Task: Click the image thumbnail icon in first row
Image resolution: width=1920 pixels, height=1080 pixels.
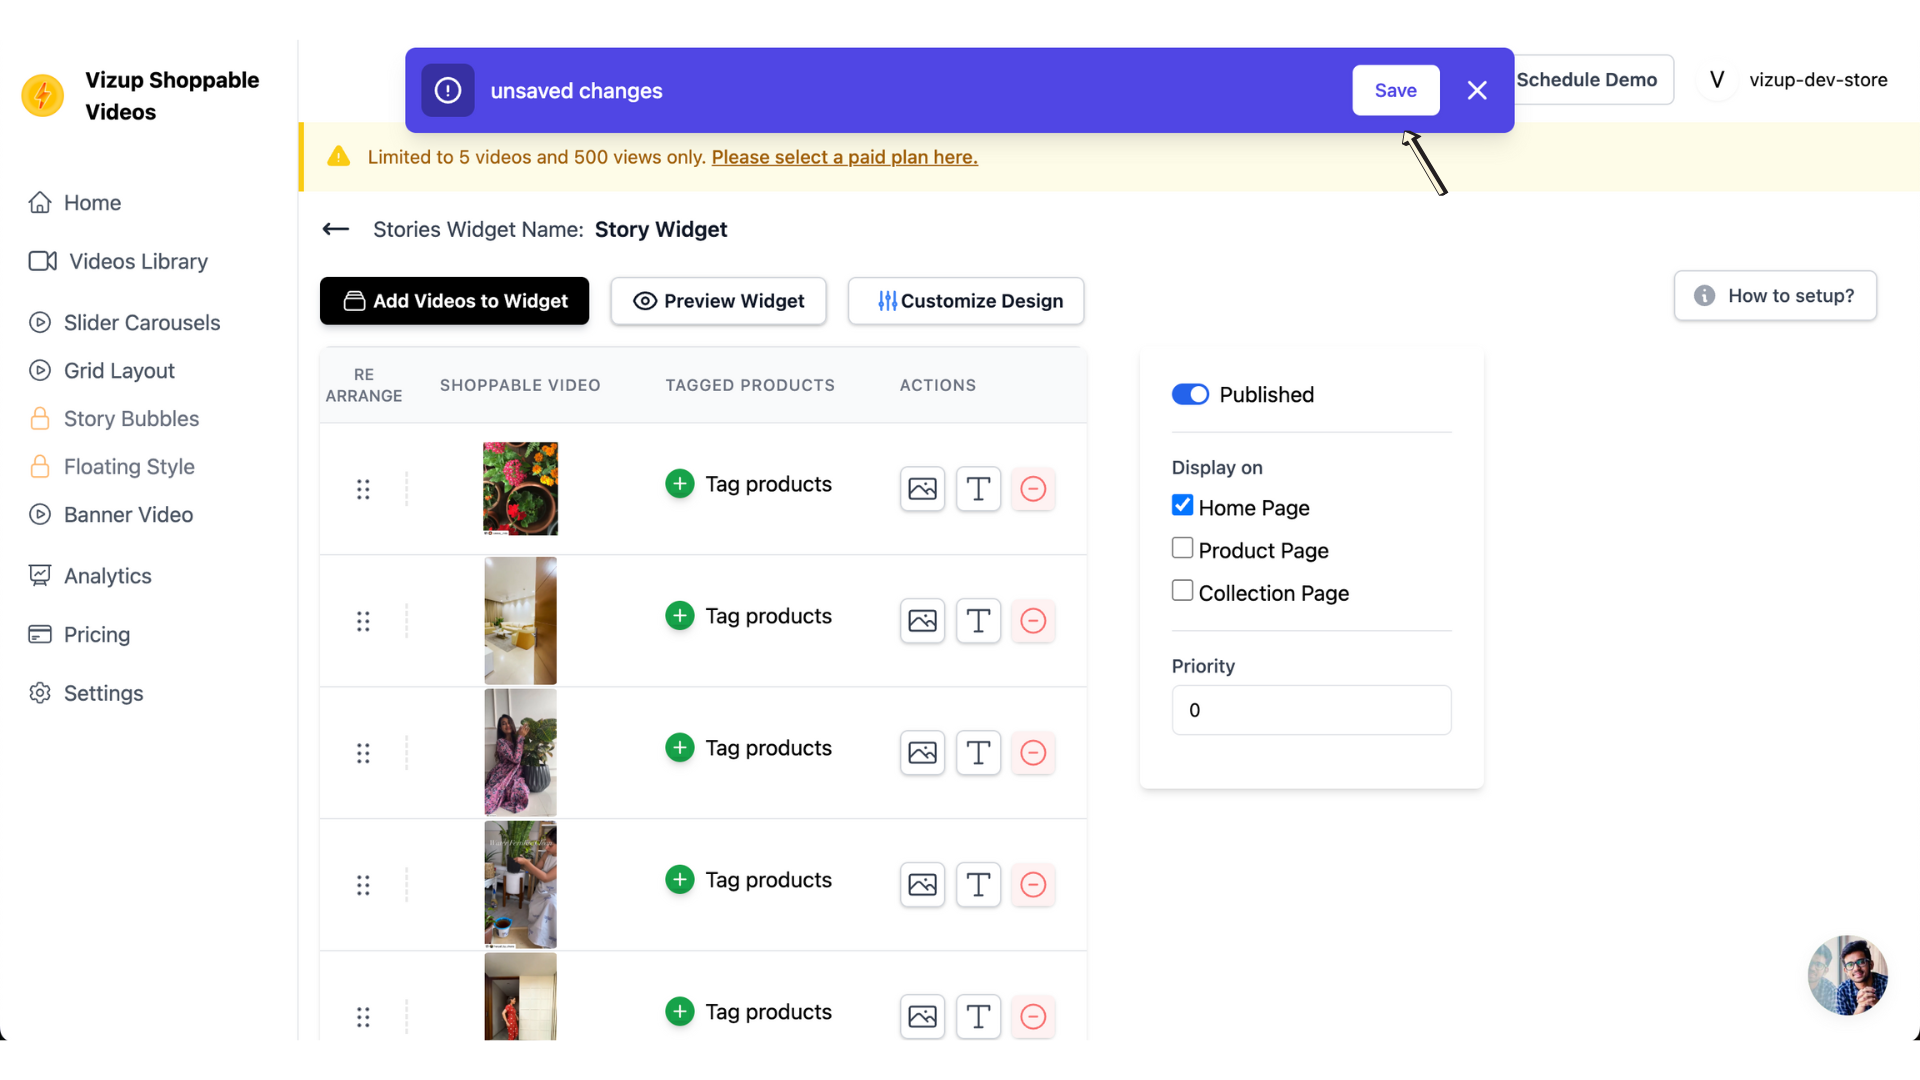Action: tap(922, 489)
